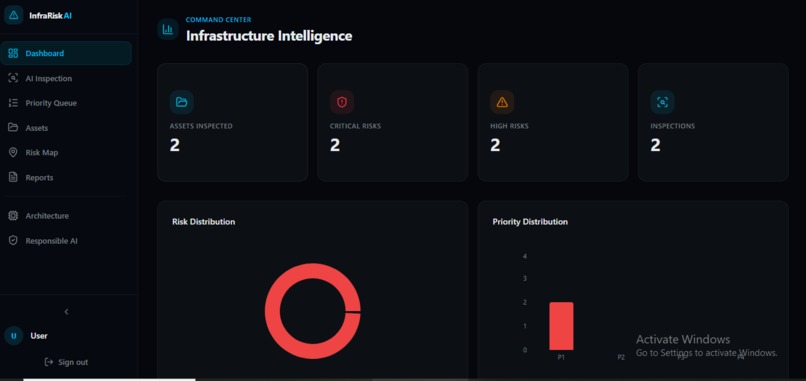Click the y-axis value 3 in Priority chart
The image size is (806, 381).
click(525, 279)
